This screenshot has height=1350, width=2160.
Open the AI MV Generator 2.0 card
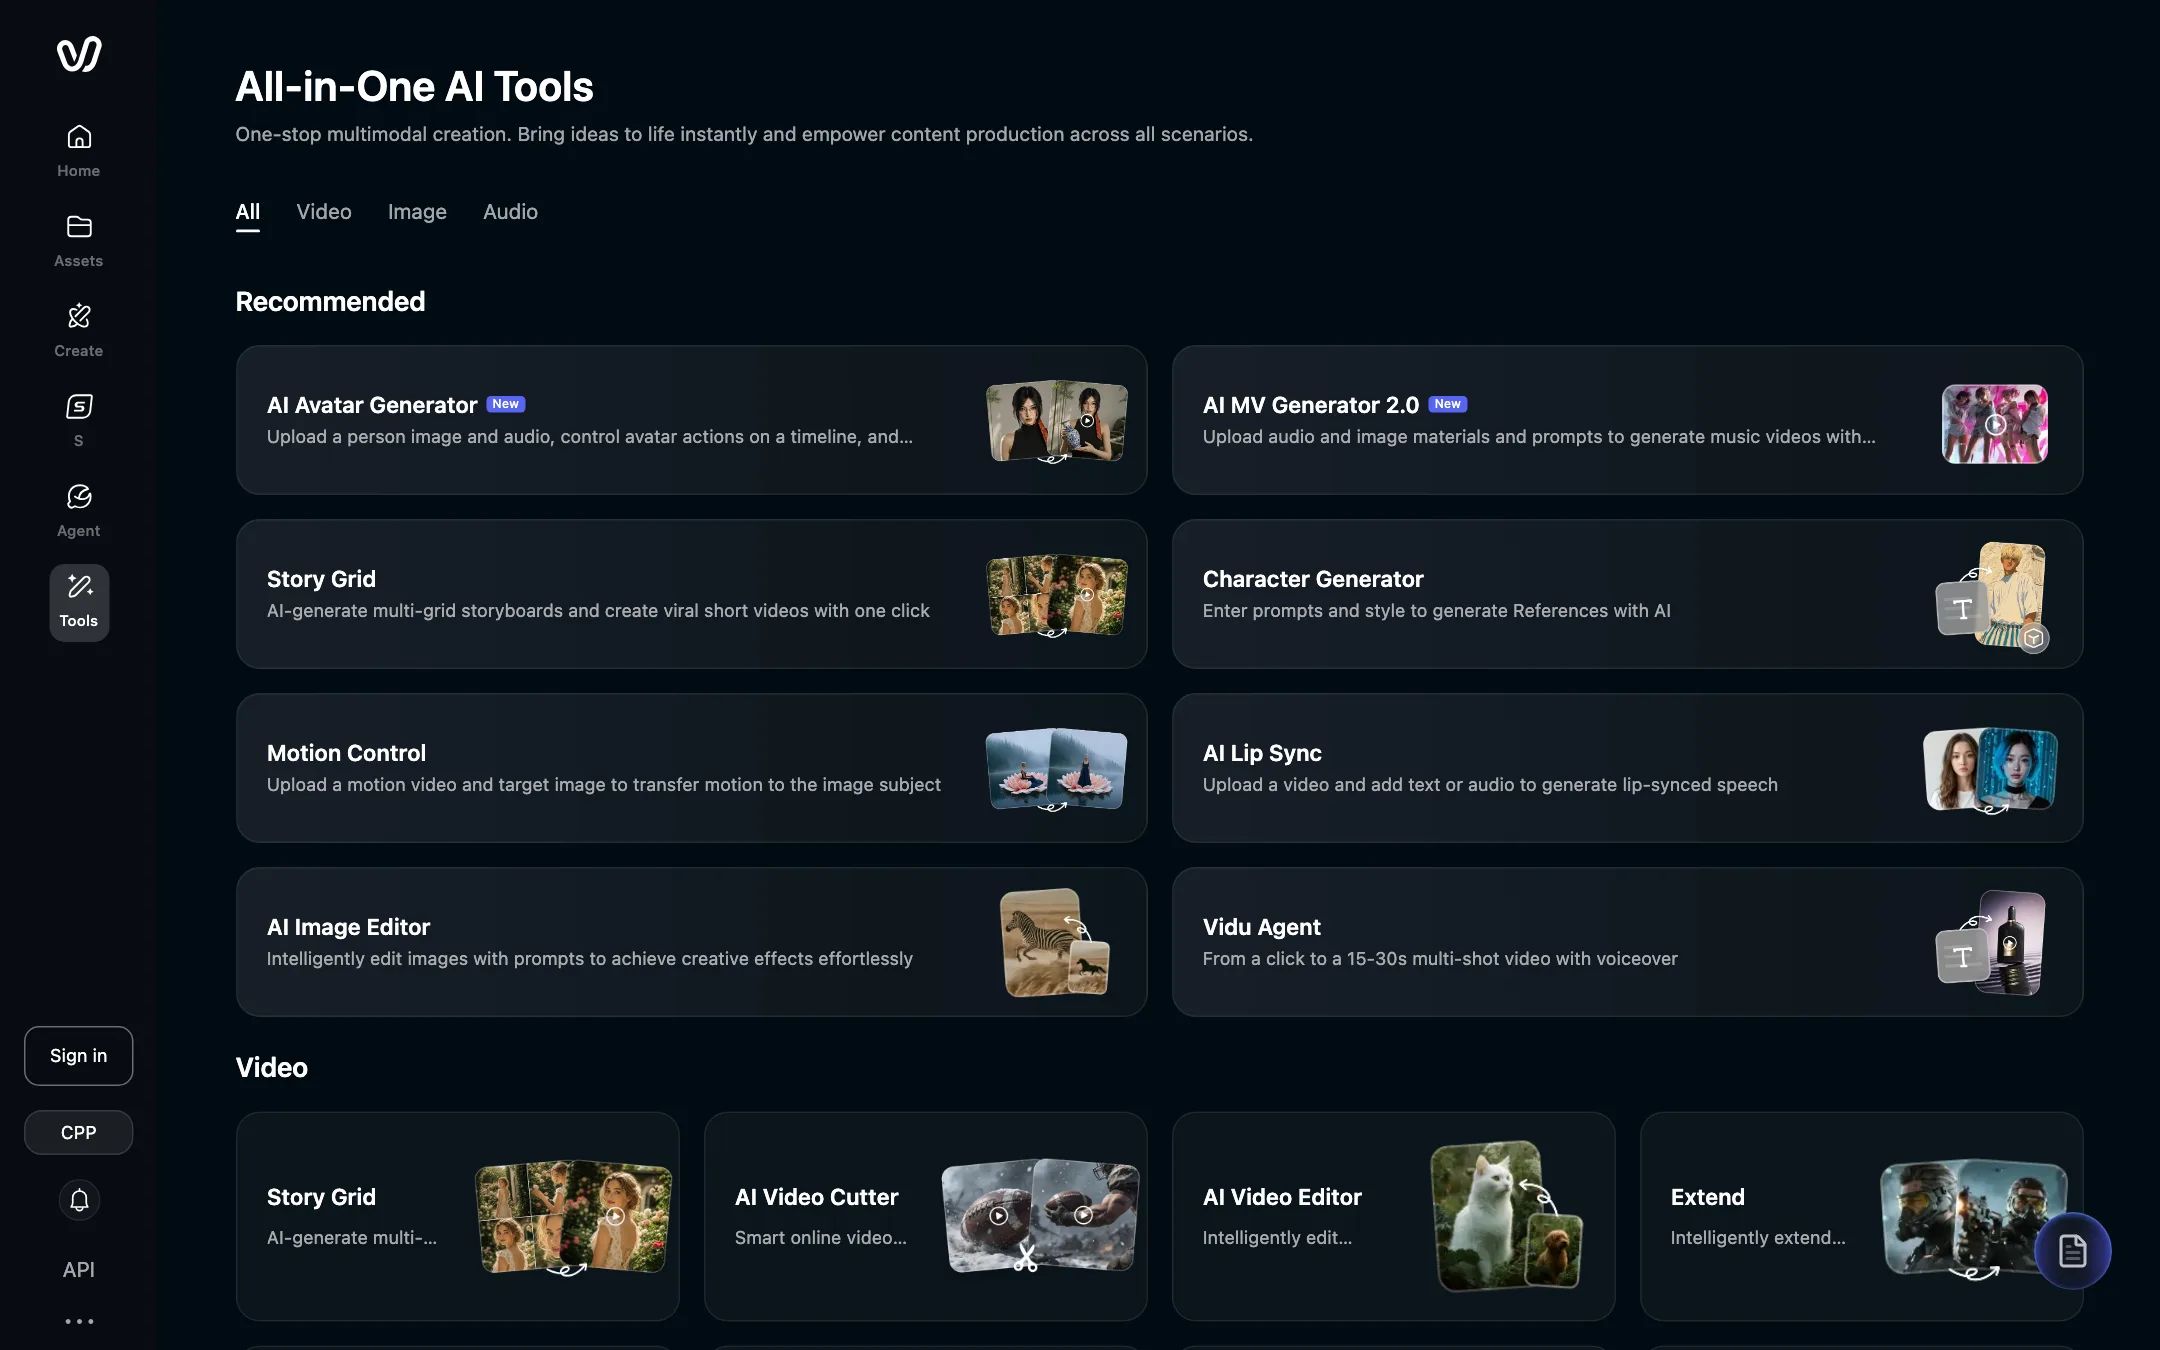1627,420
